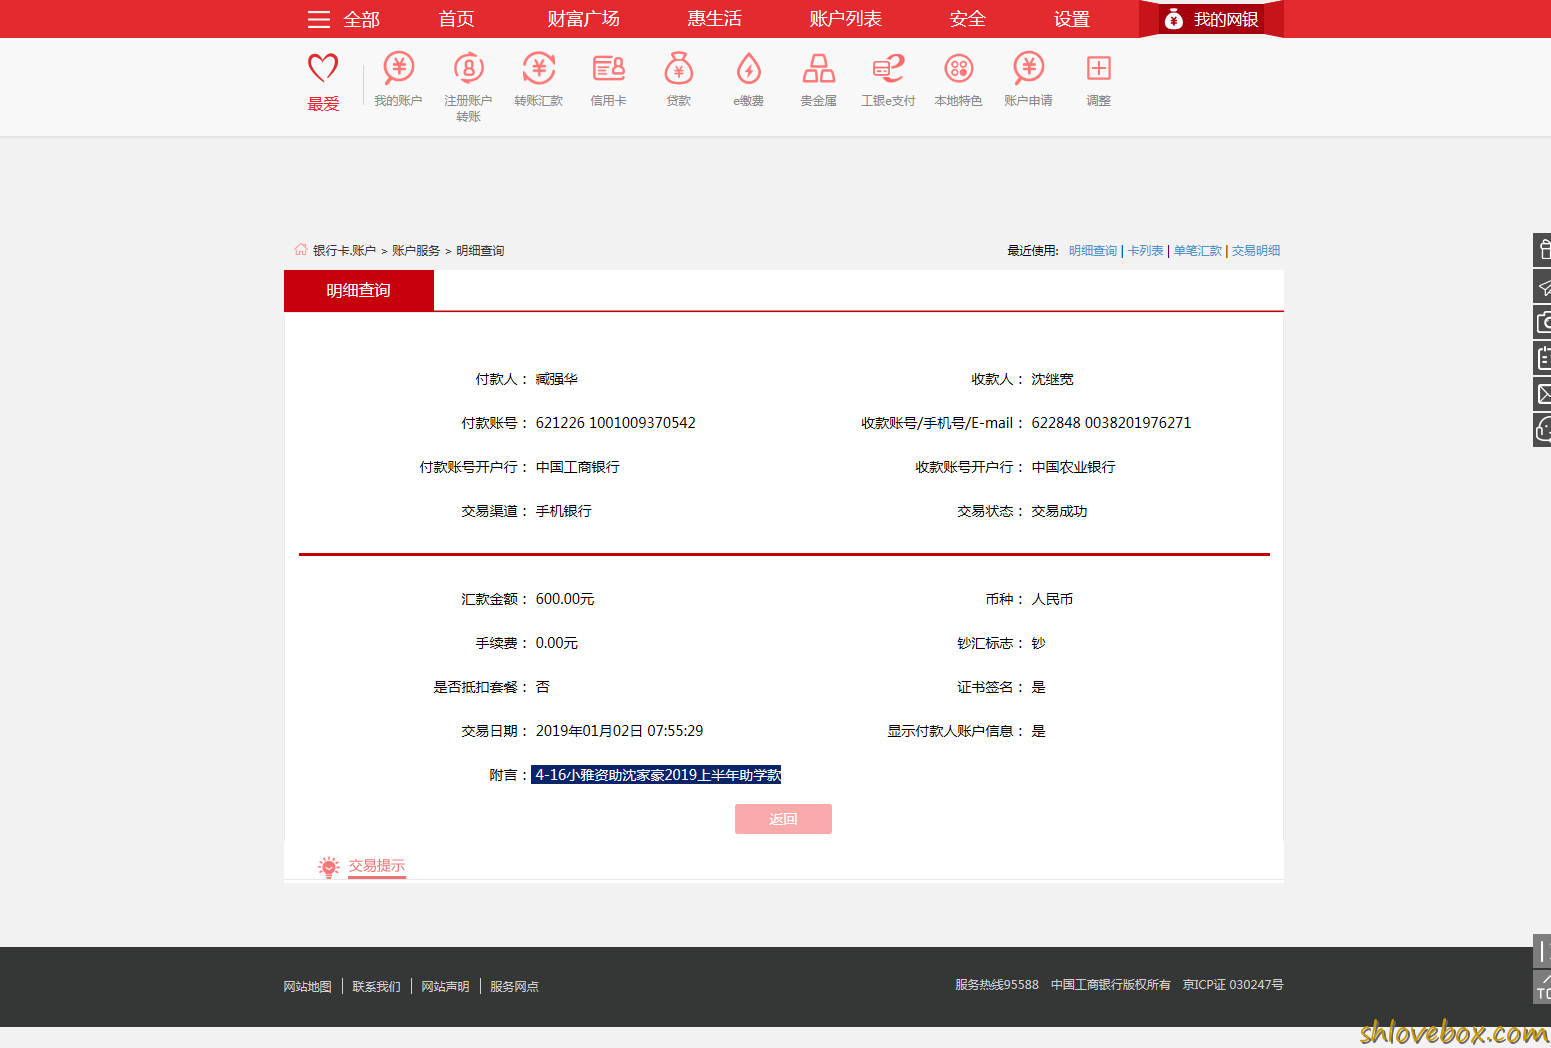Open recently used 单笔汇款 link
This screenshot has width=1551, height=1048.
coord(1197,251)
